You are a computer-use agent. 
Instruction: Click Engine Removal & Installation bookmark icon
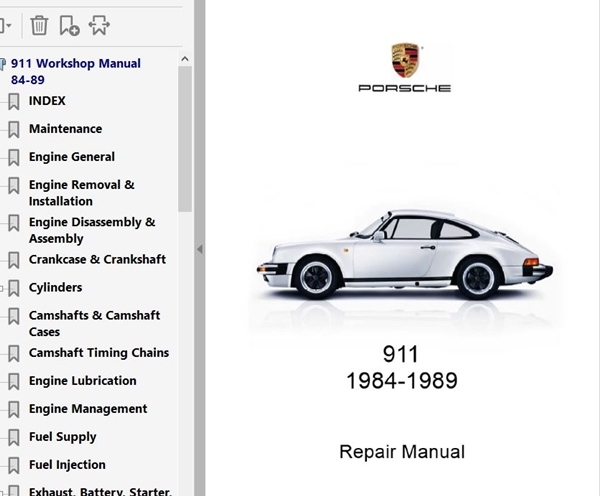pyautogui.click(x=14, y=185)
